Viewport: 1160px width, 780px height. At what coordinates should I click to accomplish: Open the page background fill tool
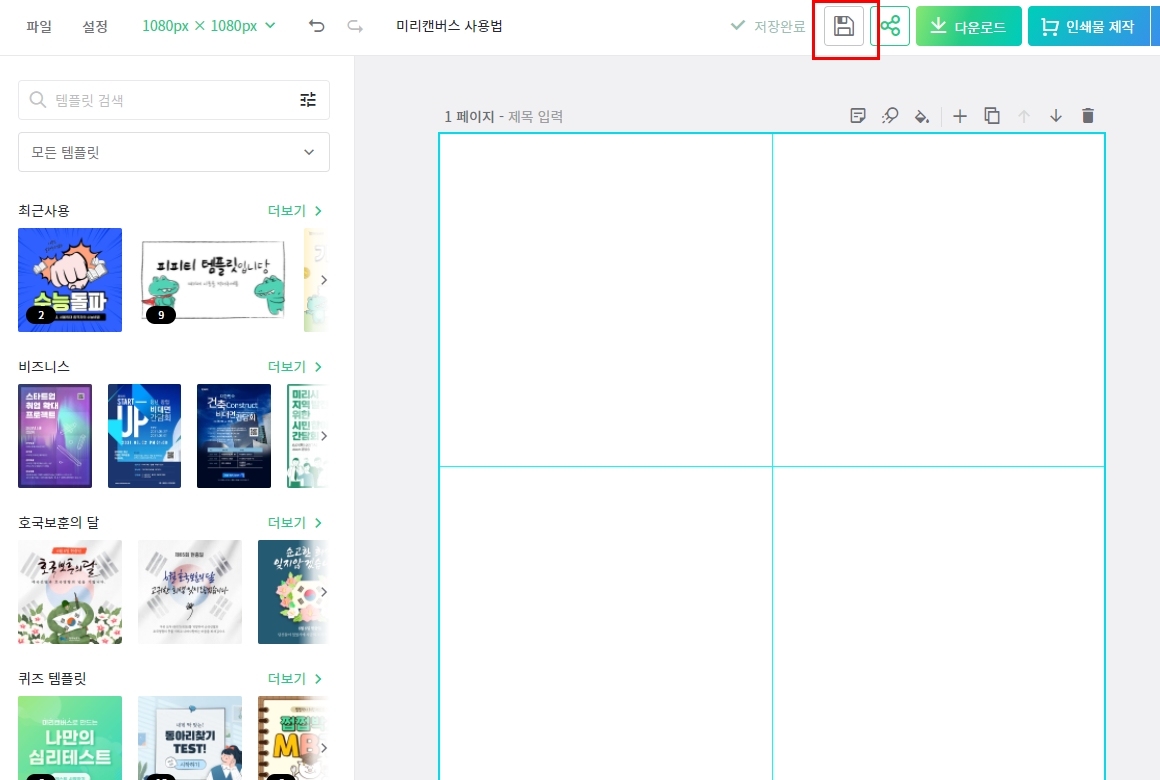(922, 116)
